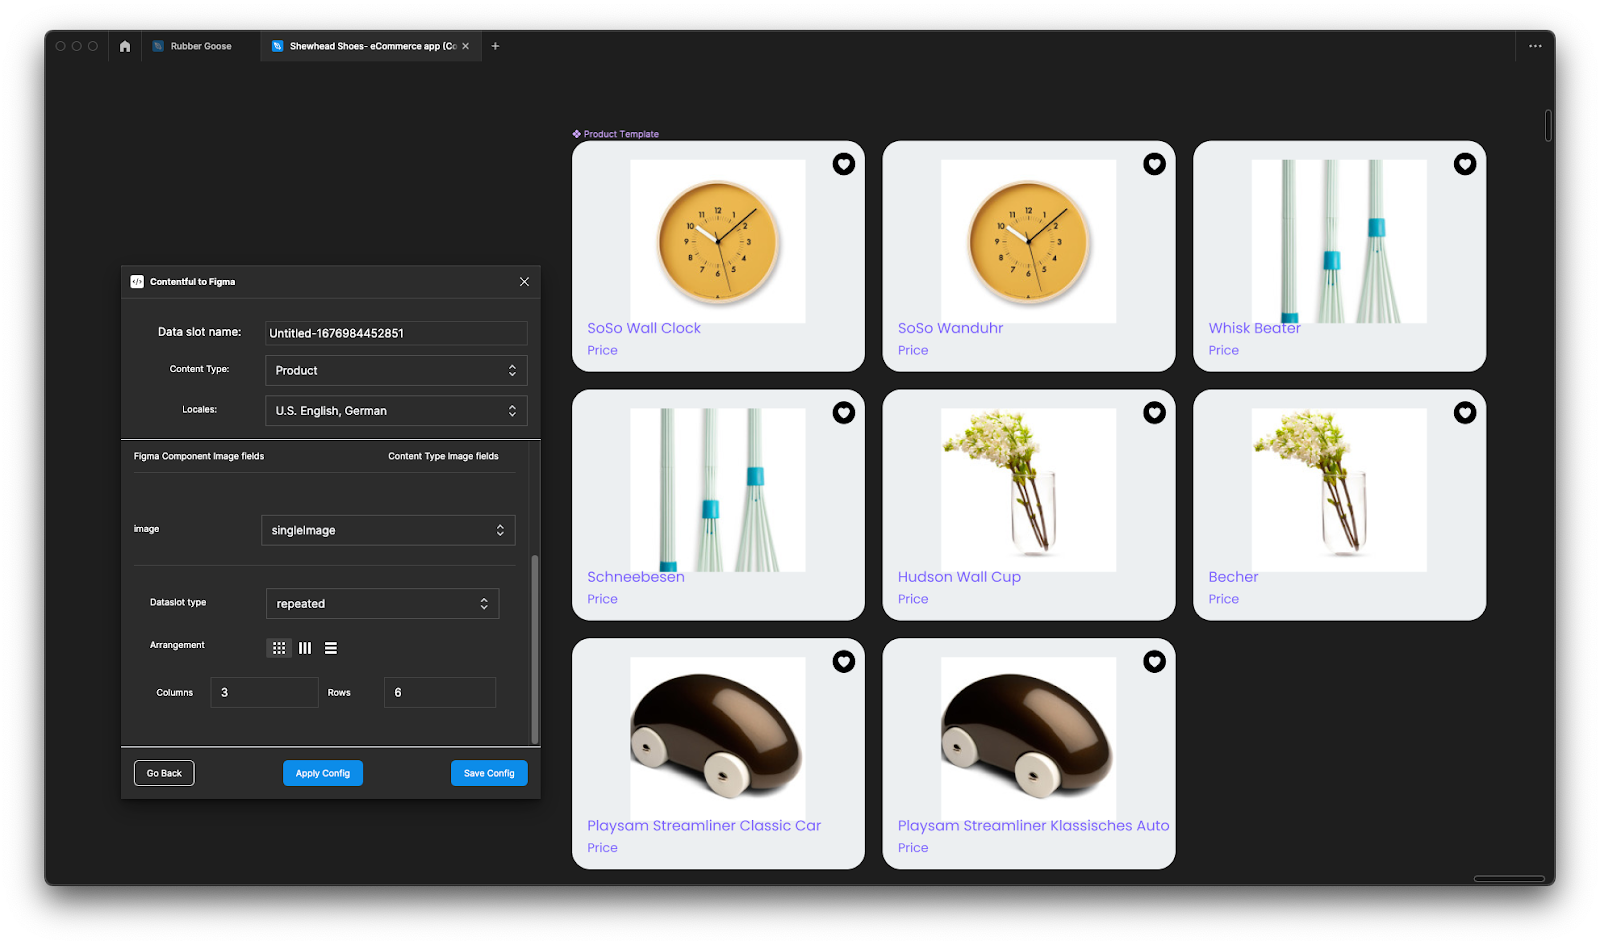Image resolution: width=1600 pixels, height=945 pixels.
Task: Favorite the Hudson Wall Cup product
Action: coord(1155,412)
